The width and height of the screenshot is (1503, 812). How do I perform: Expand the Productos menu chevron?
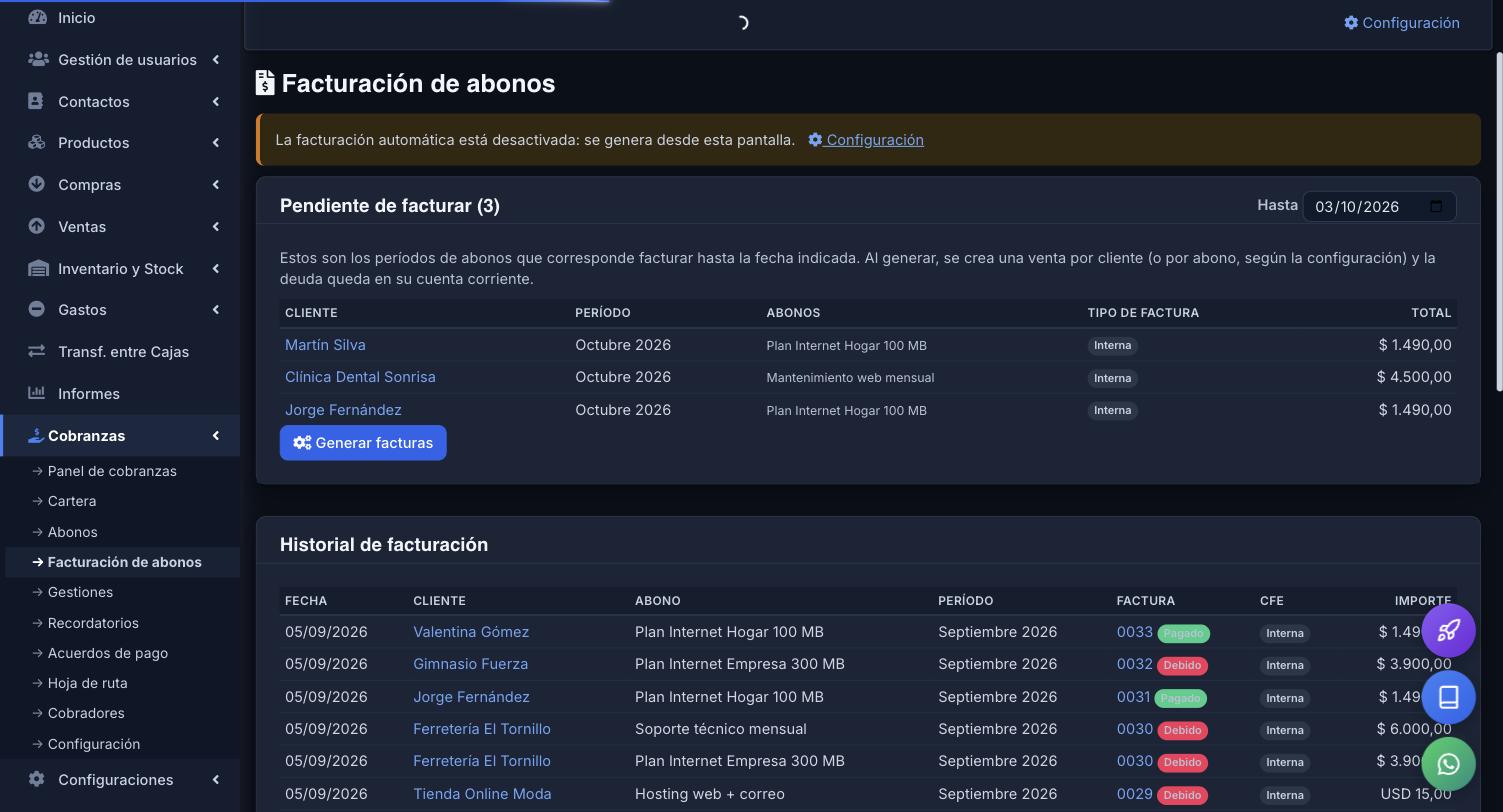[215, 143]
